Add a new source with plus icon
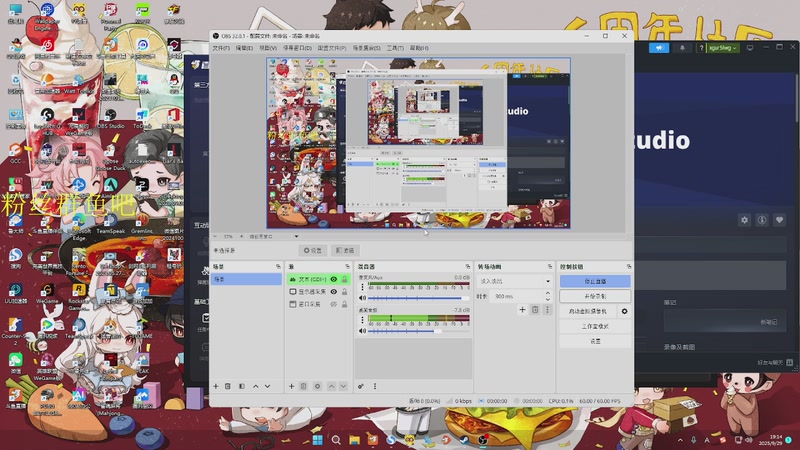This screenshot has width=800, height=450. 291,386
